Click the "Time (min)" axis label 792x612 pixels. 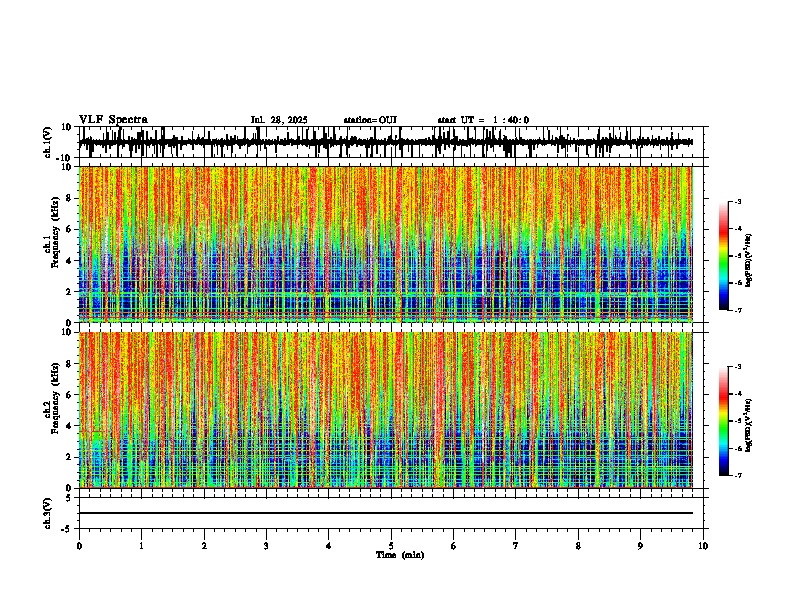point(400,555)
